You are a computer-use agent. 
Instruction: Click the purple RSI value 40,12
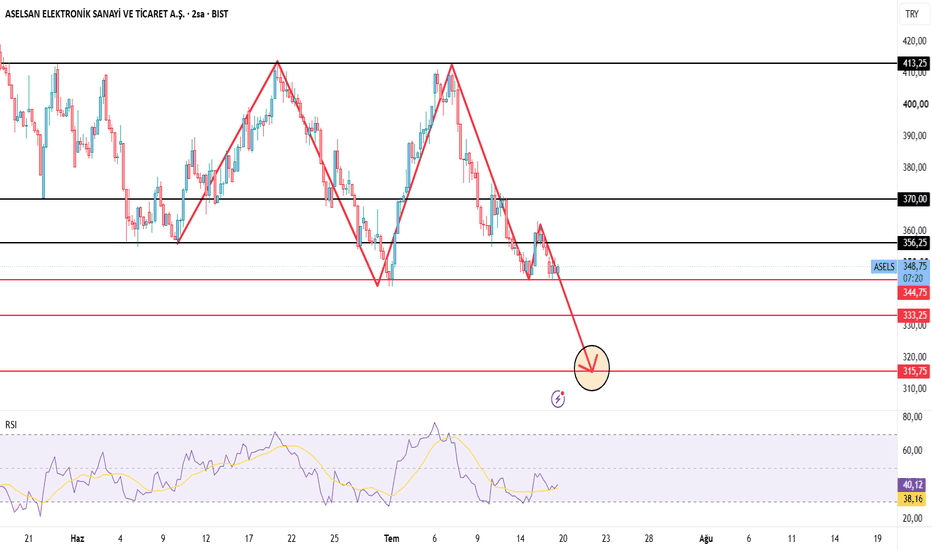pos(912,485)
